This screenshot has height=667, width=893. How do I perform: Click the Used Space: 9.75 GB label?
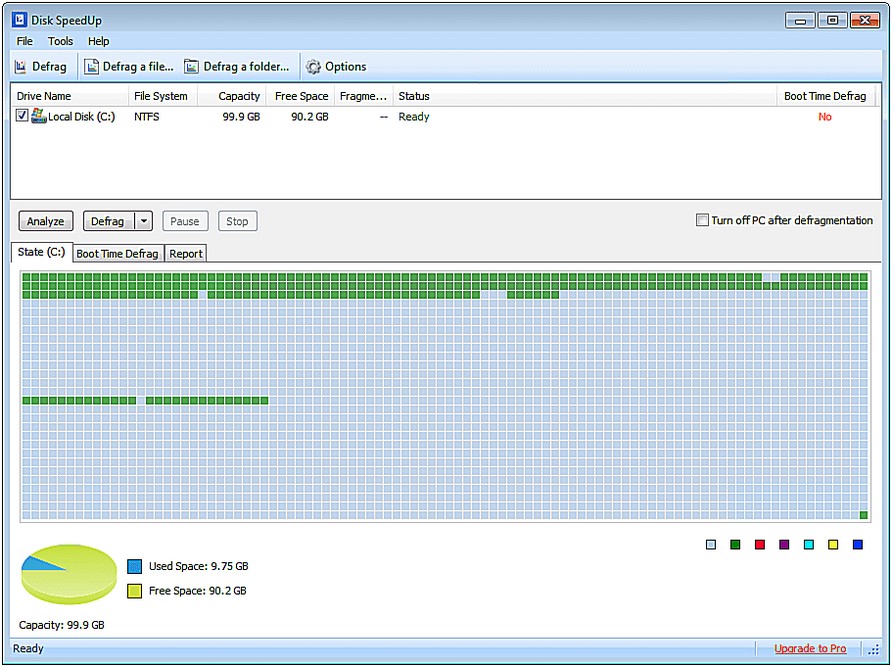[x=199, y=566]
